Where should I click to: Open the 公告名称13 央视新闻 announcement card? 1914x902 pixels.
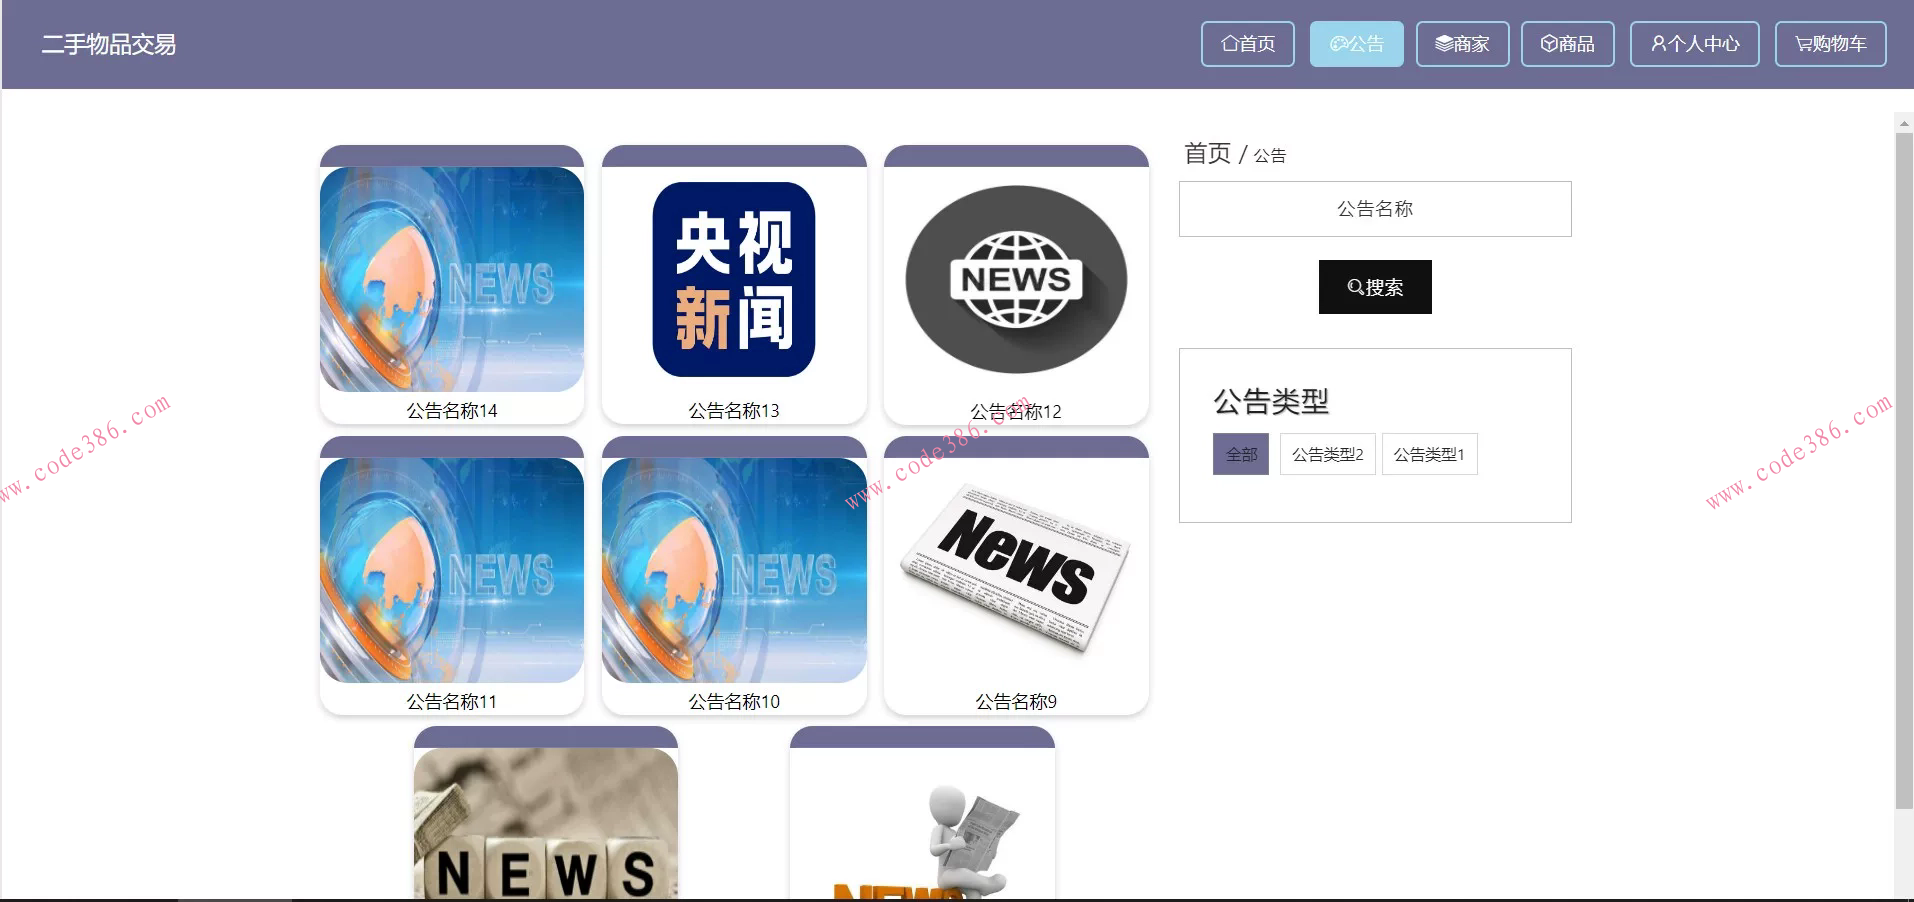pyautogui.click(x=733, y=285)
